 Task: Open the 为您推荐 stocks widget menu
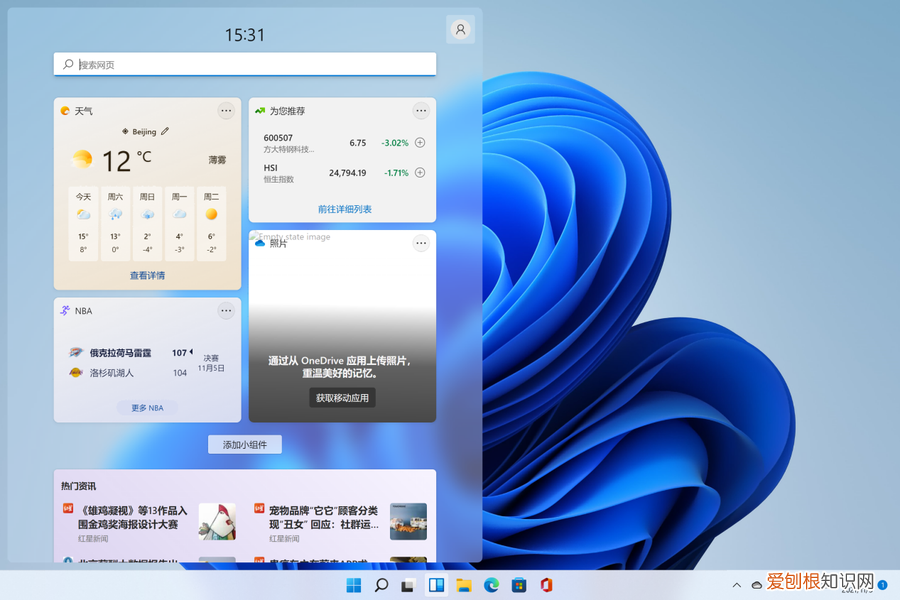pyautogui.click(x=421, y=110)
